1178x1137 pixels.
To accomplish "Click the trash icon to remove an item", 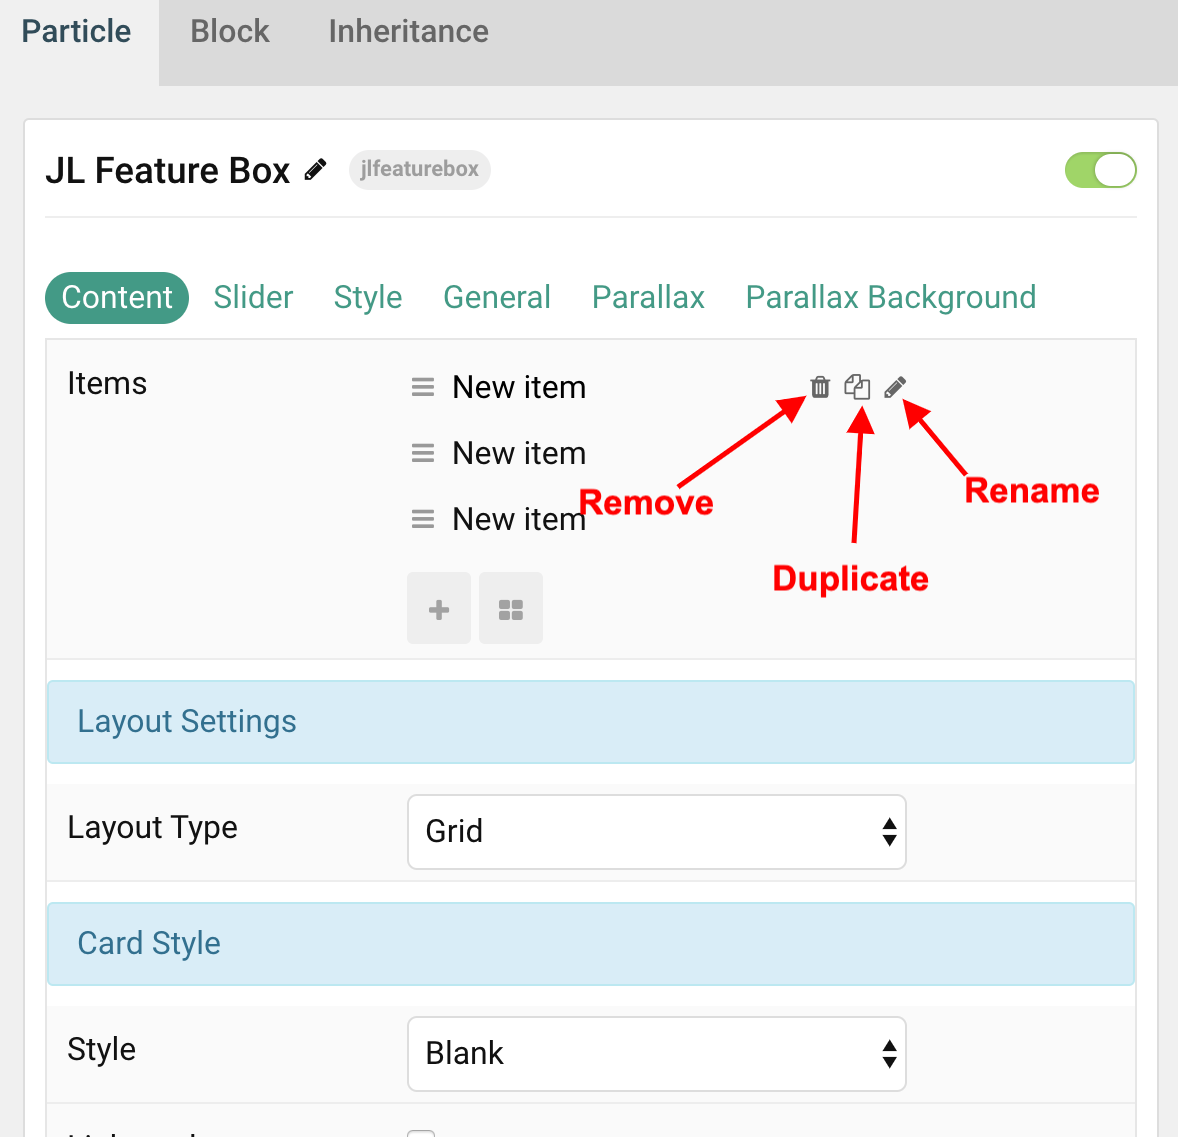I will pyautogui.click(x=819, y=387).
